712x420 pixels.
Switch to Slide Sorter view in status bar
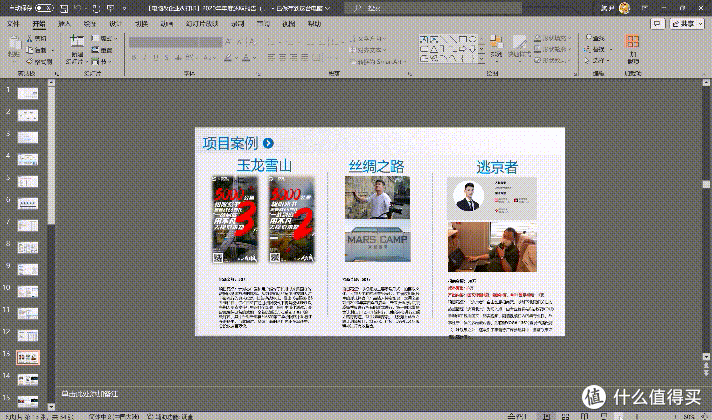[x=565, y=416]
